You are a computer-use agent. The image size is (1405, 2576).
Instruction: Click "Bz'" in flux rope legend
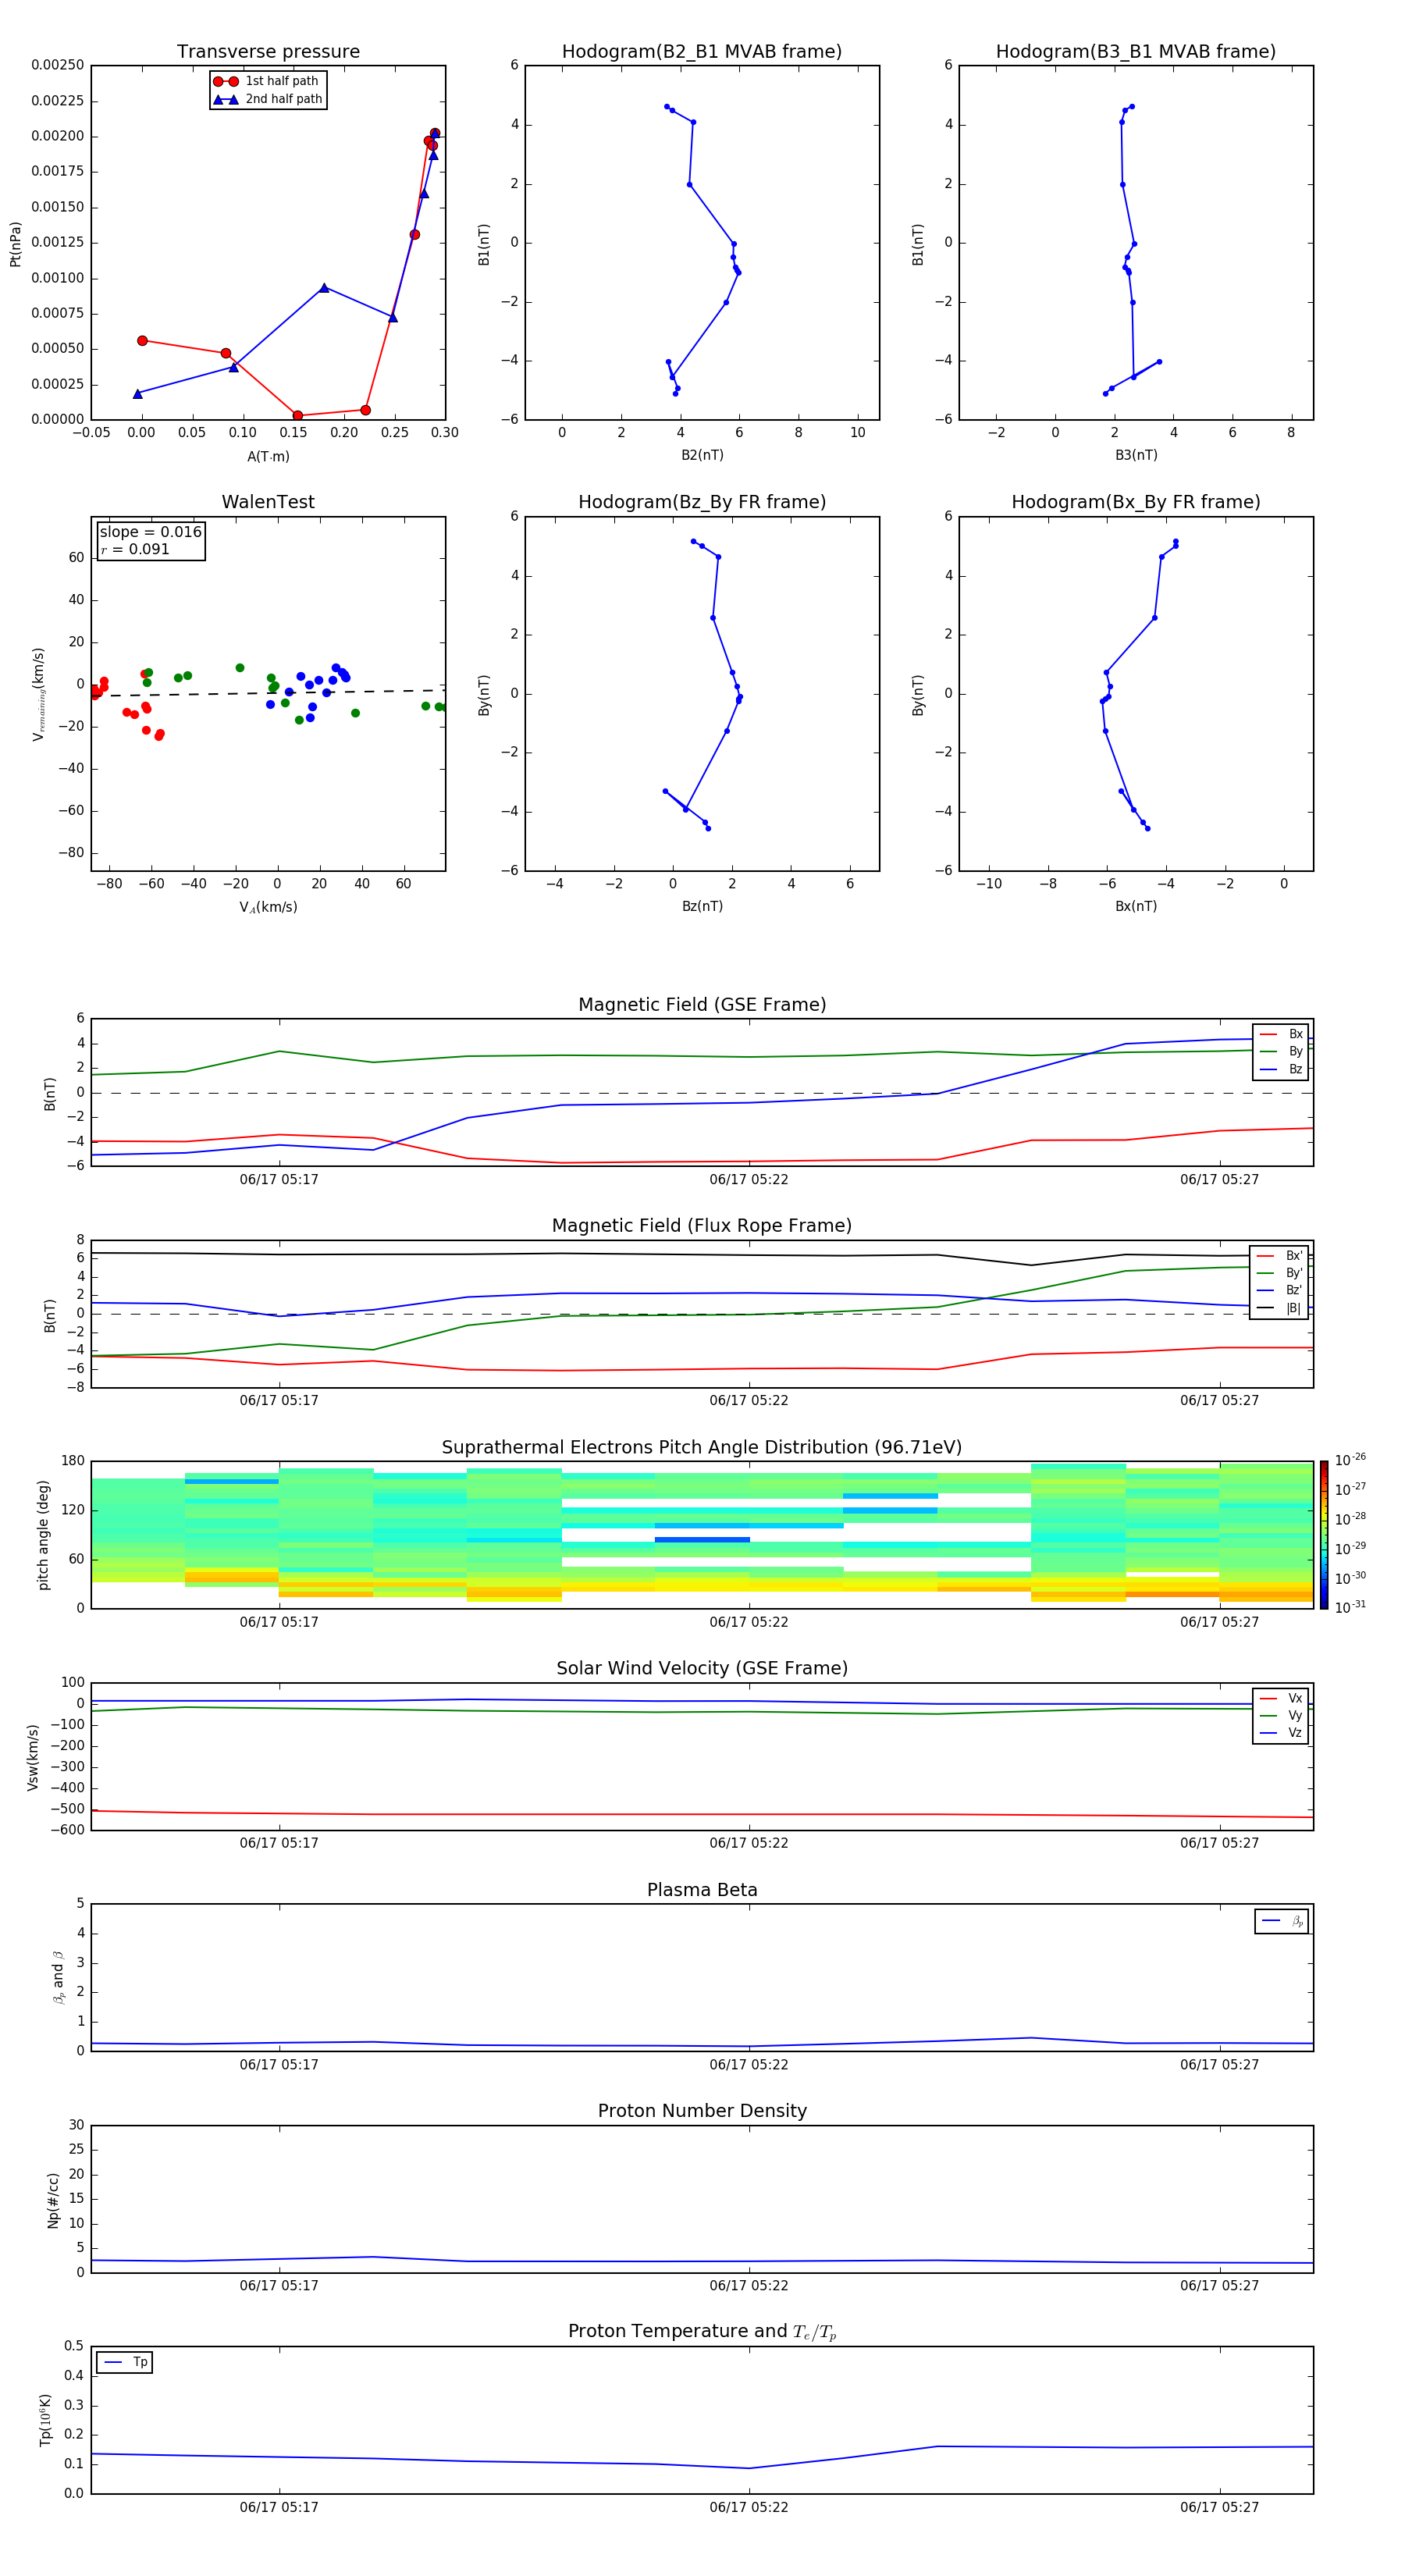pyautogui.click(x=1293, y=1290)
